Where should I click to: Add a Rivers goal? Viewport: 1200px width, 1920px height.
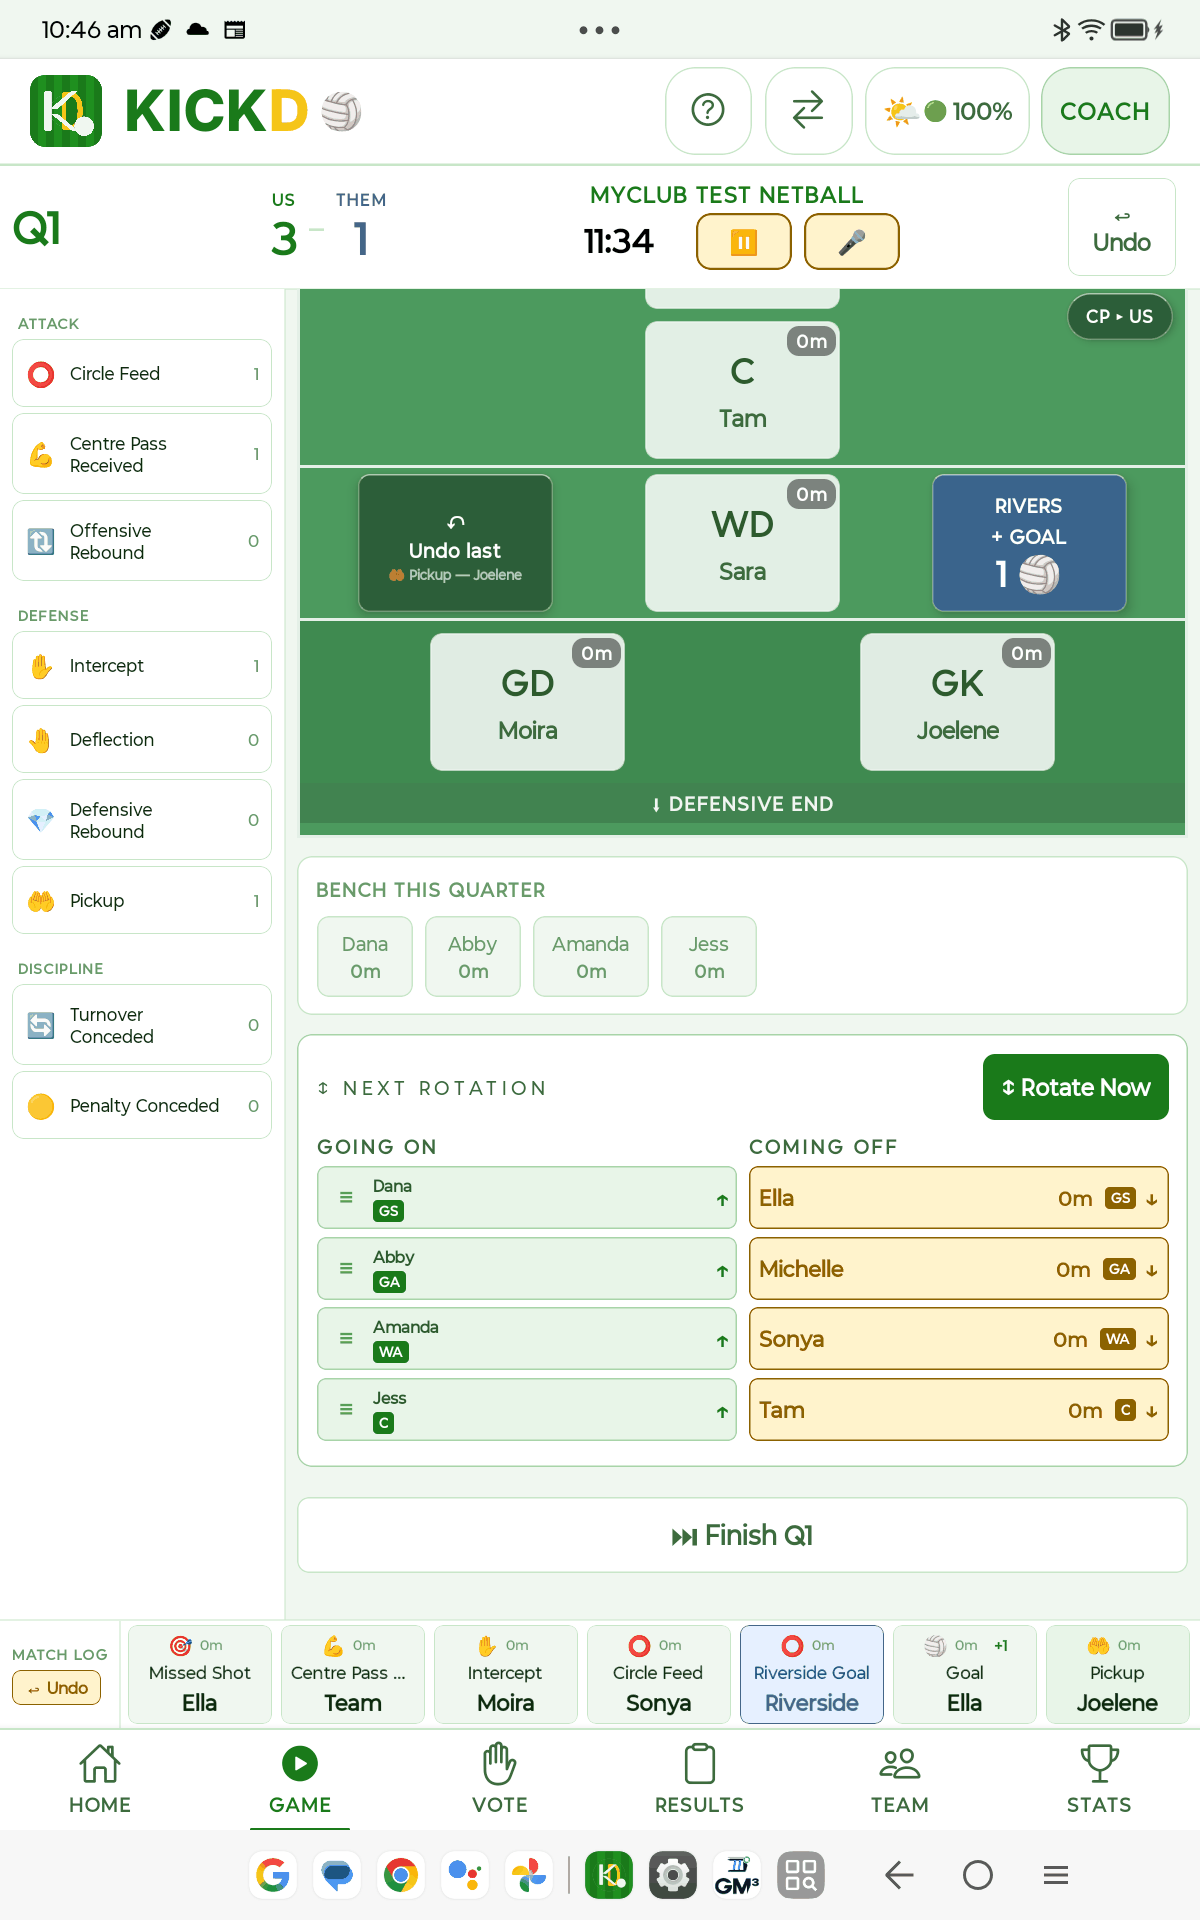tap(1029, 543)
